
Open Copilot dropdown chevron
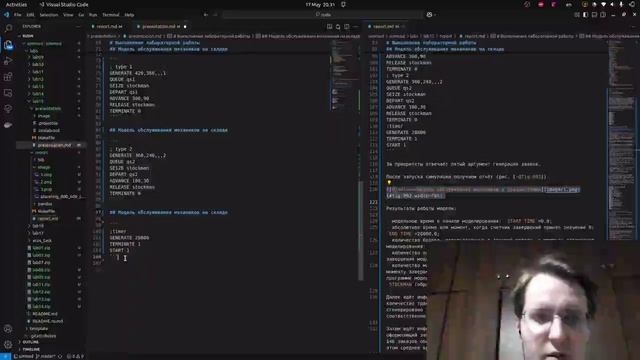(435, 15)
